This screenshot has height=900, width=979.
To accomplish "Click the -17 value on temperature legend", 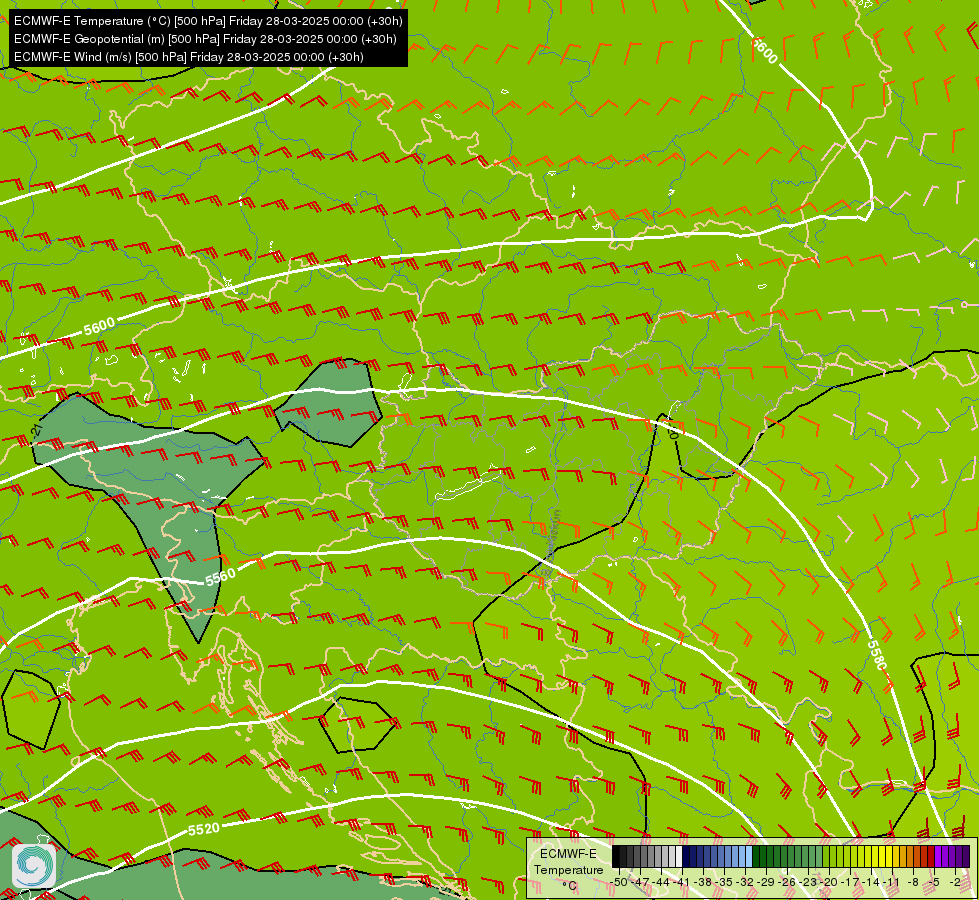I will 850,882.
